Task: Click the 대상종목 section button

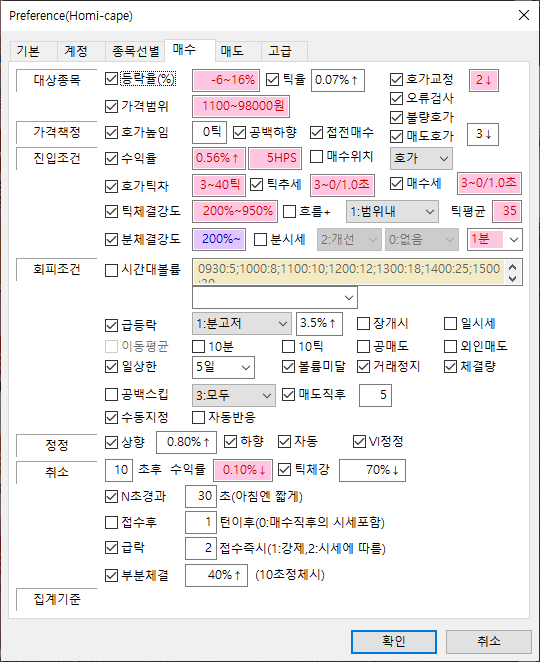Action: pyautogui.click(x=57, y=80)
